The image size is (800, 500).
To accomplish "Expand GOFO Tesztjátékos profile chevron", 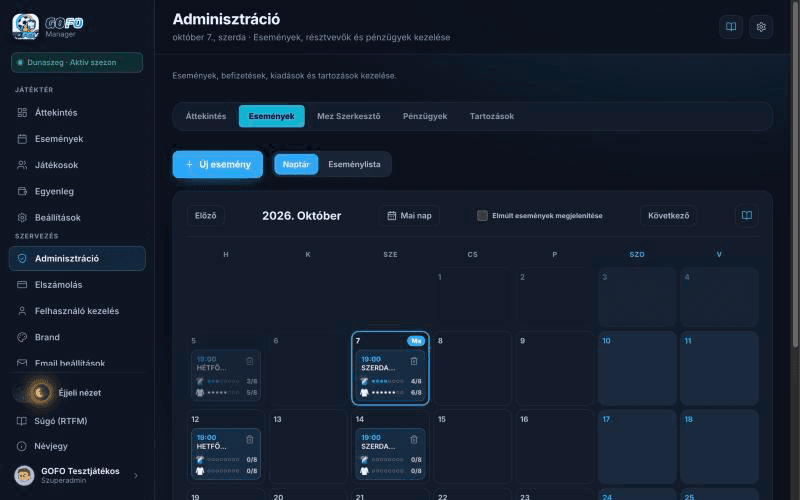I will tap(136, 476).
